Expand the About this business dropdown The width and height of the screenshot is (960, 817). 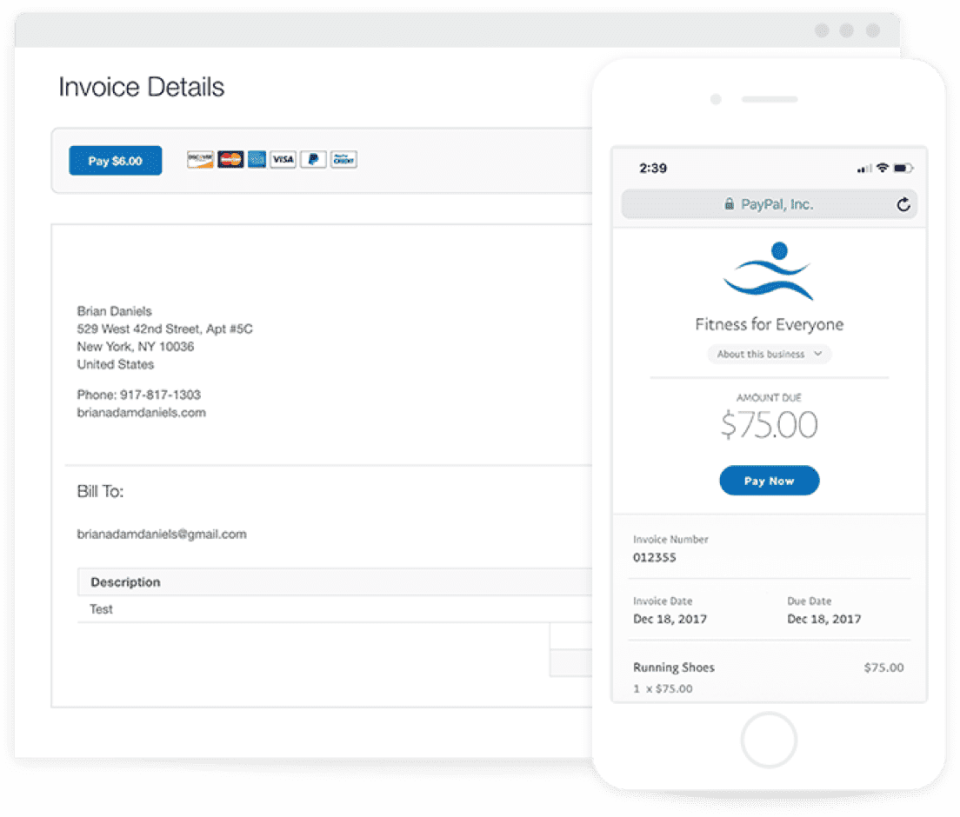point(769,354)
